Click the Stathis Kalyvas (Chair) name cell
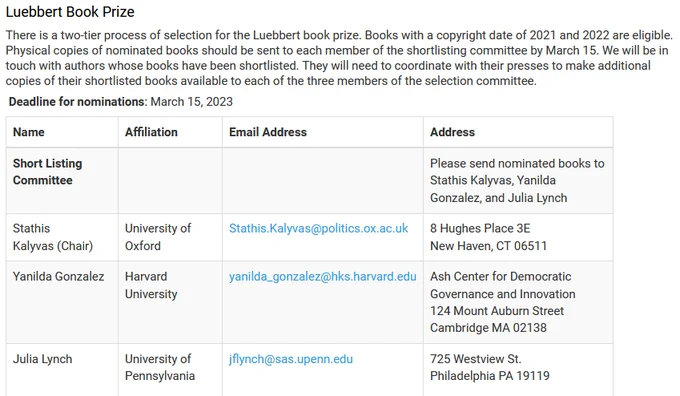Screen dimensions: 680x396 pos(62,237)
